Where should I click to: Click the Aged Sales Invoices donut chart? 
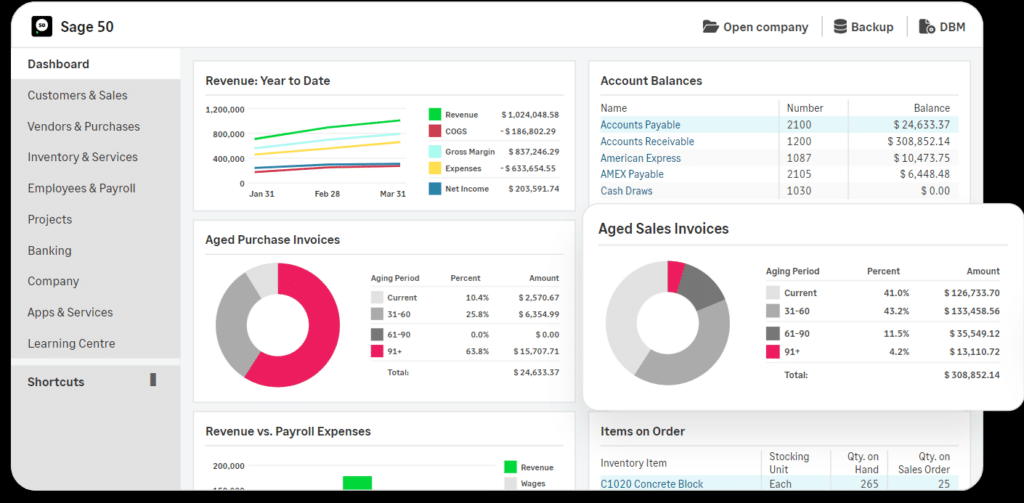point(667,323)
